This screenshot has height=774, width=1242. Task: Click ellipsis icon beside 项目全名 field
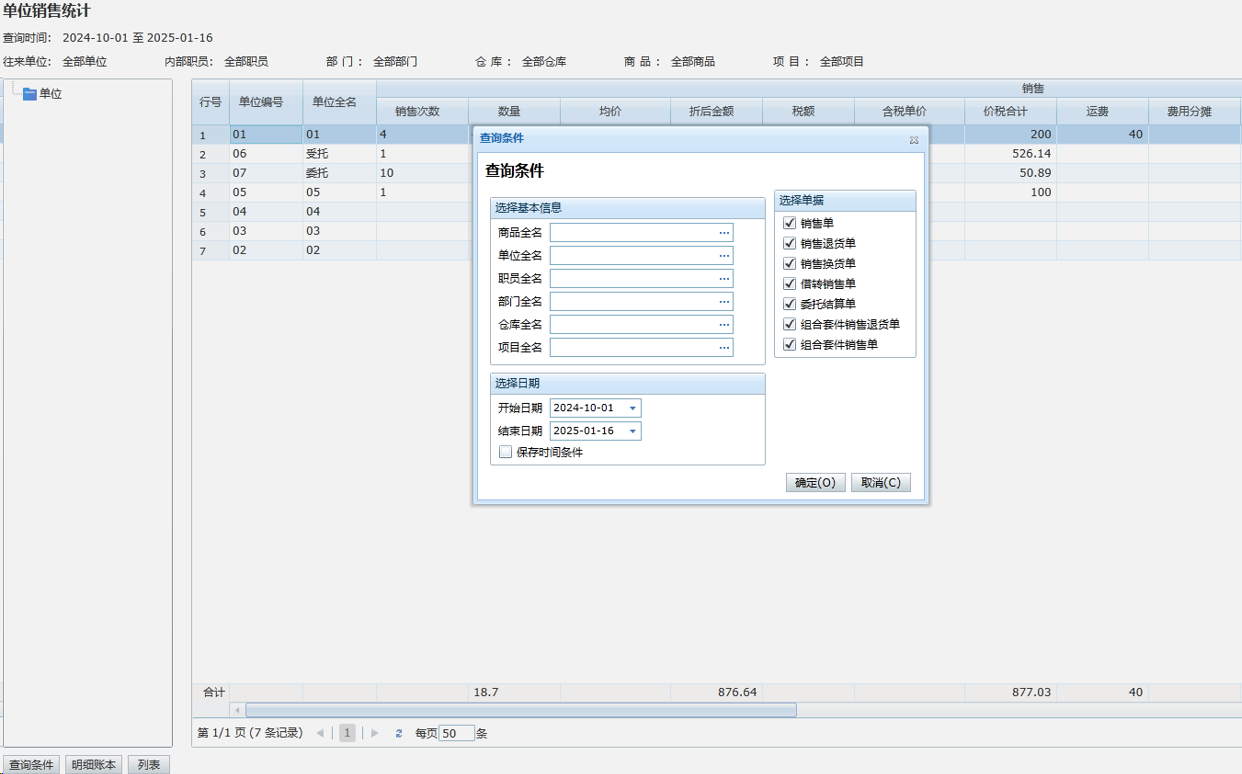point(724,348)
